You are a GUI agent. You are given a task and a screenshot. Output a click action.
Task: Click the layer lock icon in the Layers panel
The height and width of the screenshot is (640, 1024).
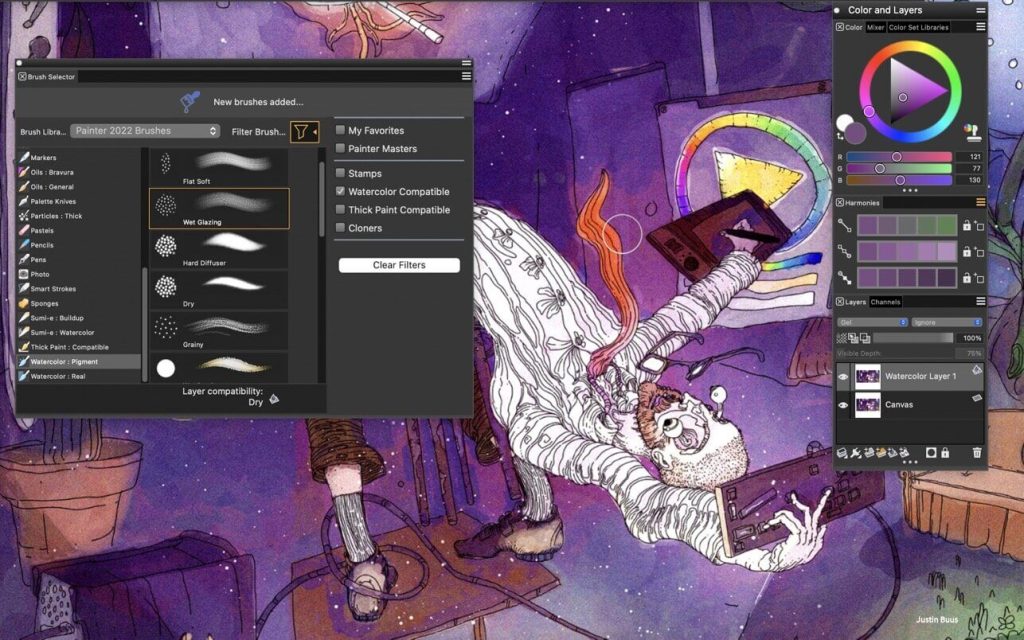click(x=945, y=453)
